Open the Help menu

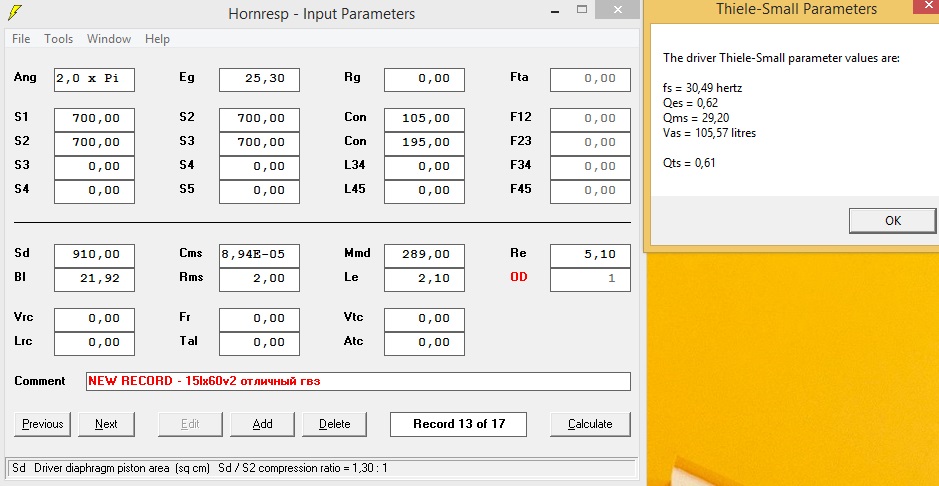[157, 39]
